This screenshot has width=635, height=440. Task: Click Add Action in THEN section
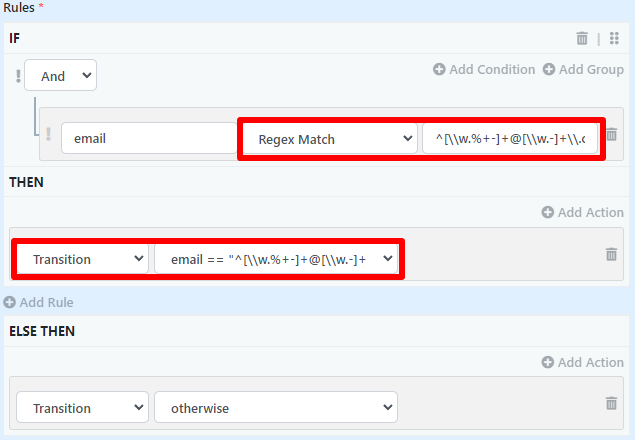click(x=582, y=212)
